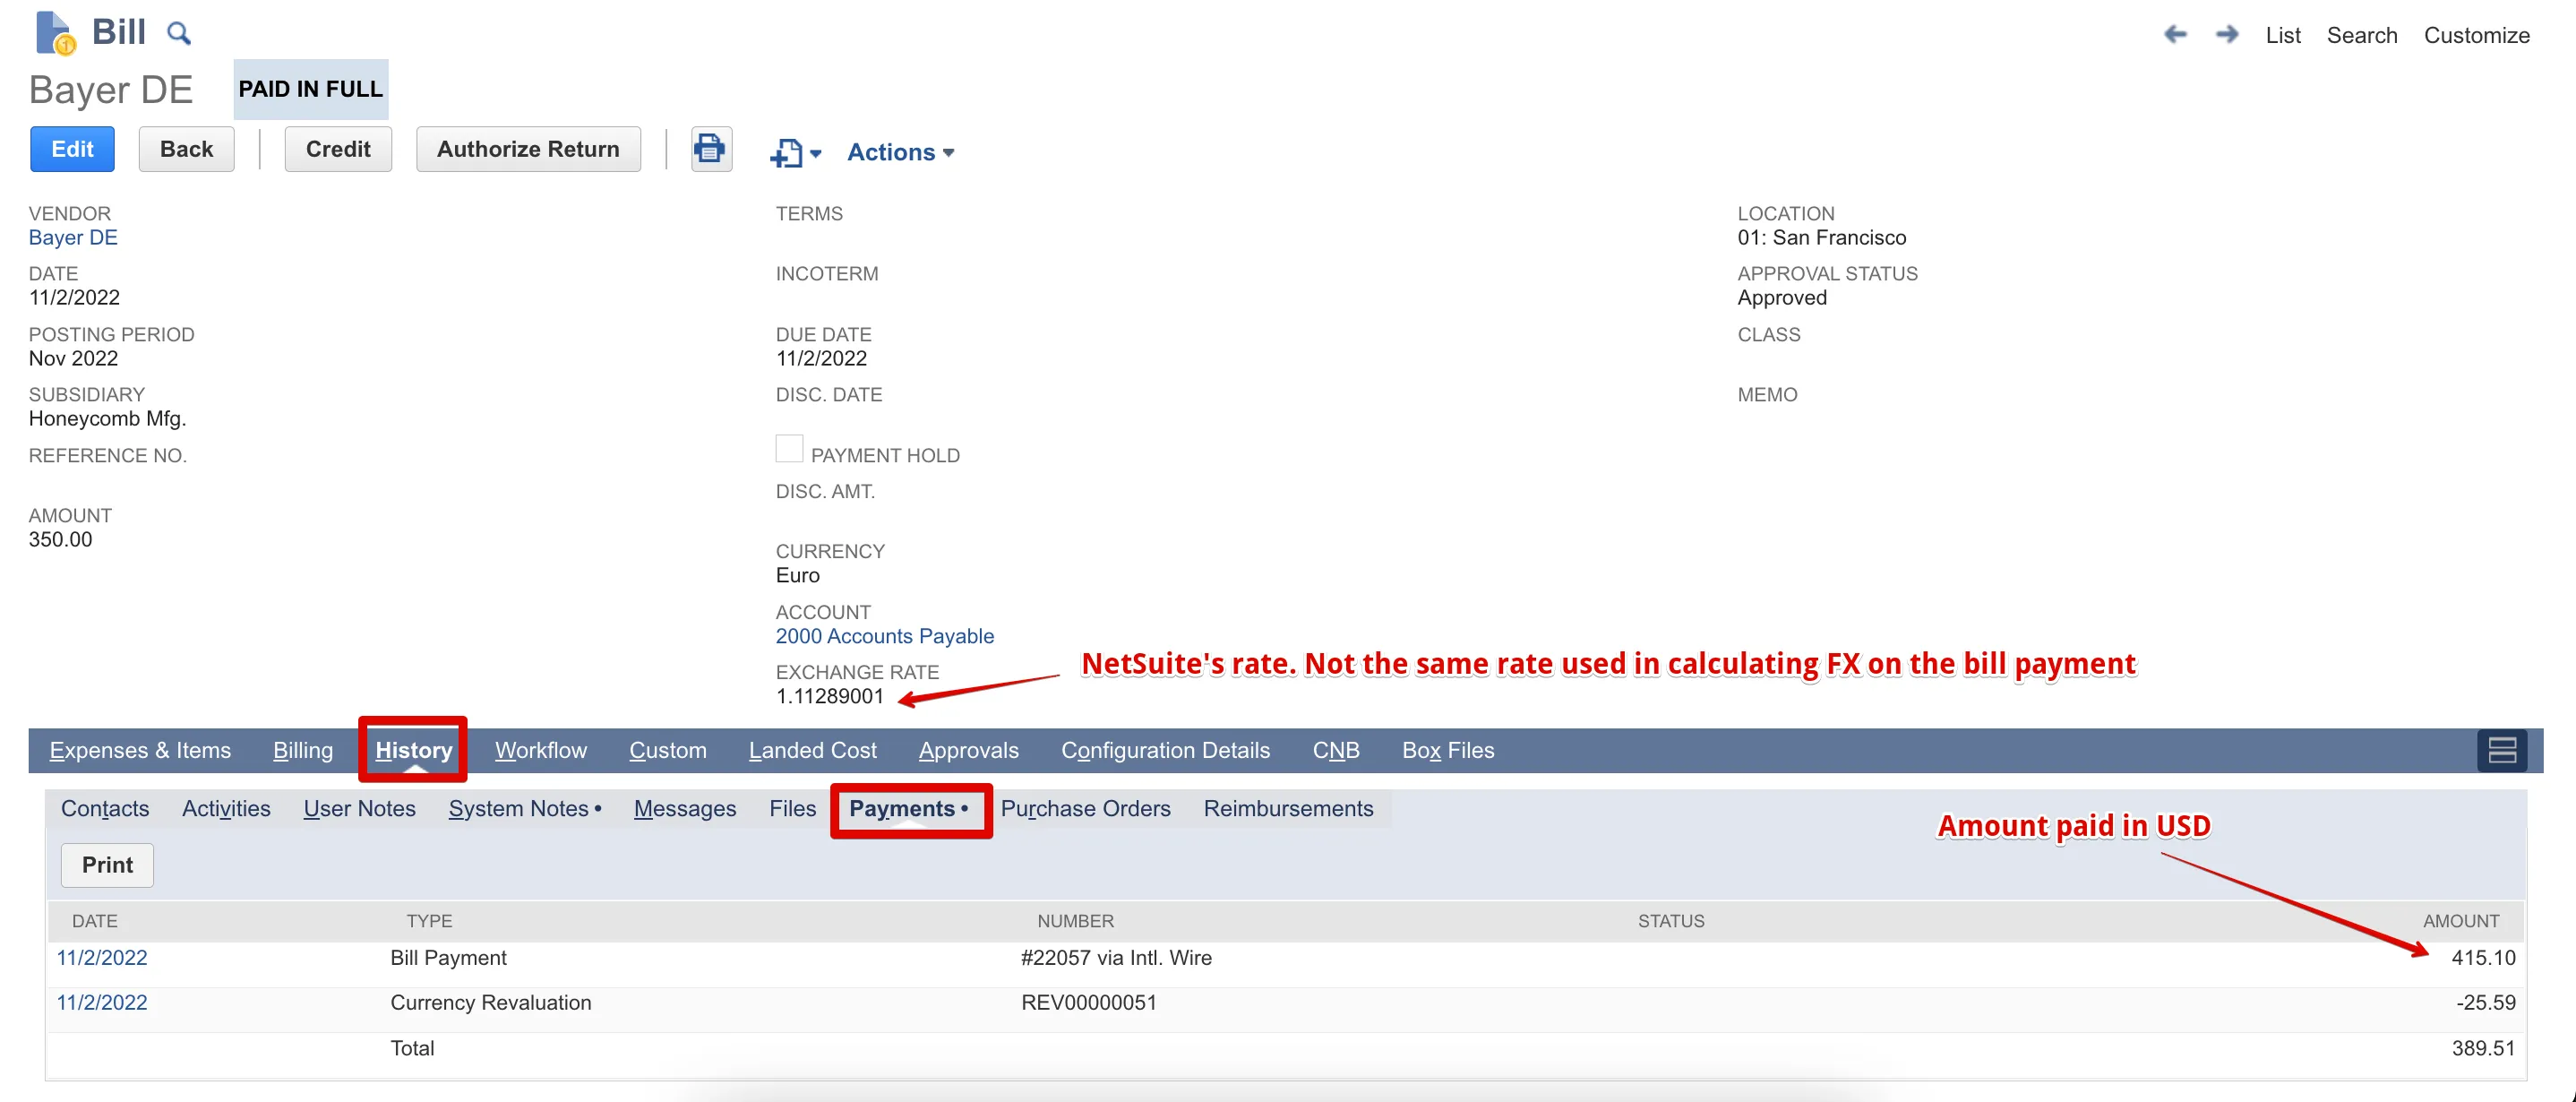Select the Files subtab
This screenshot has height=1102, width=2576.
pyautogui.click(x=792, y=808)
